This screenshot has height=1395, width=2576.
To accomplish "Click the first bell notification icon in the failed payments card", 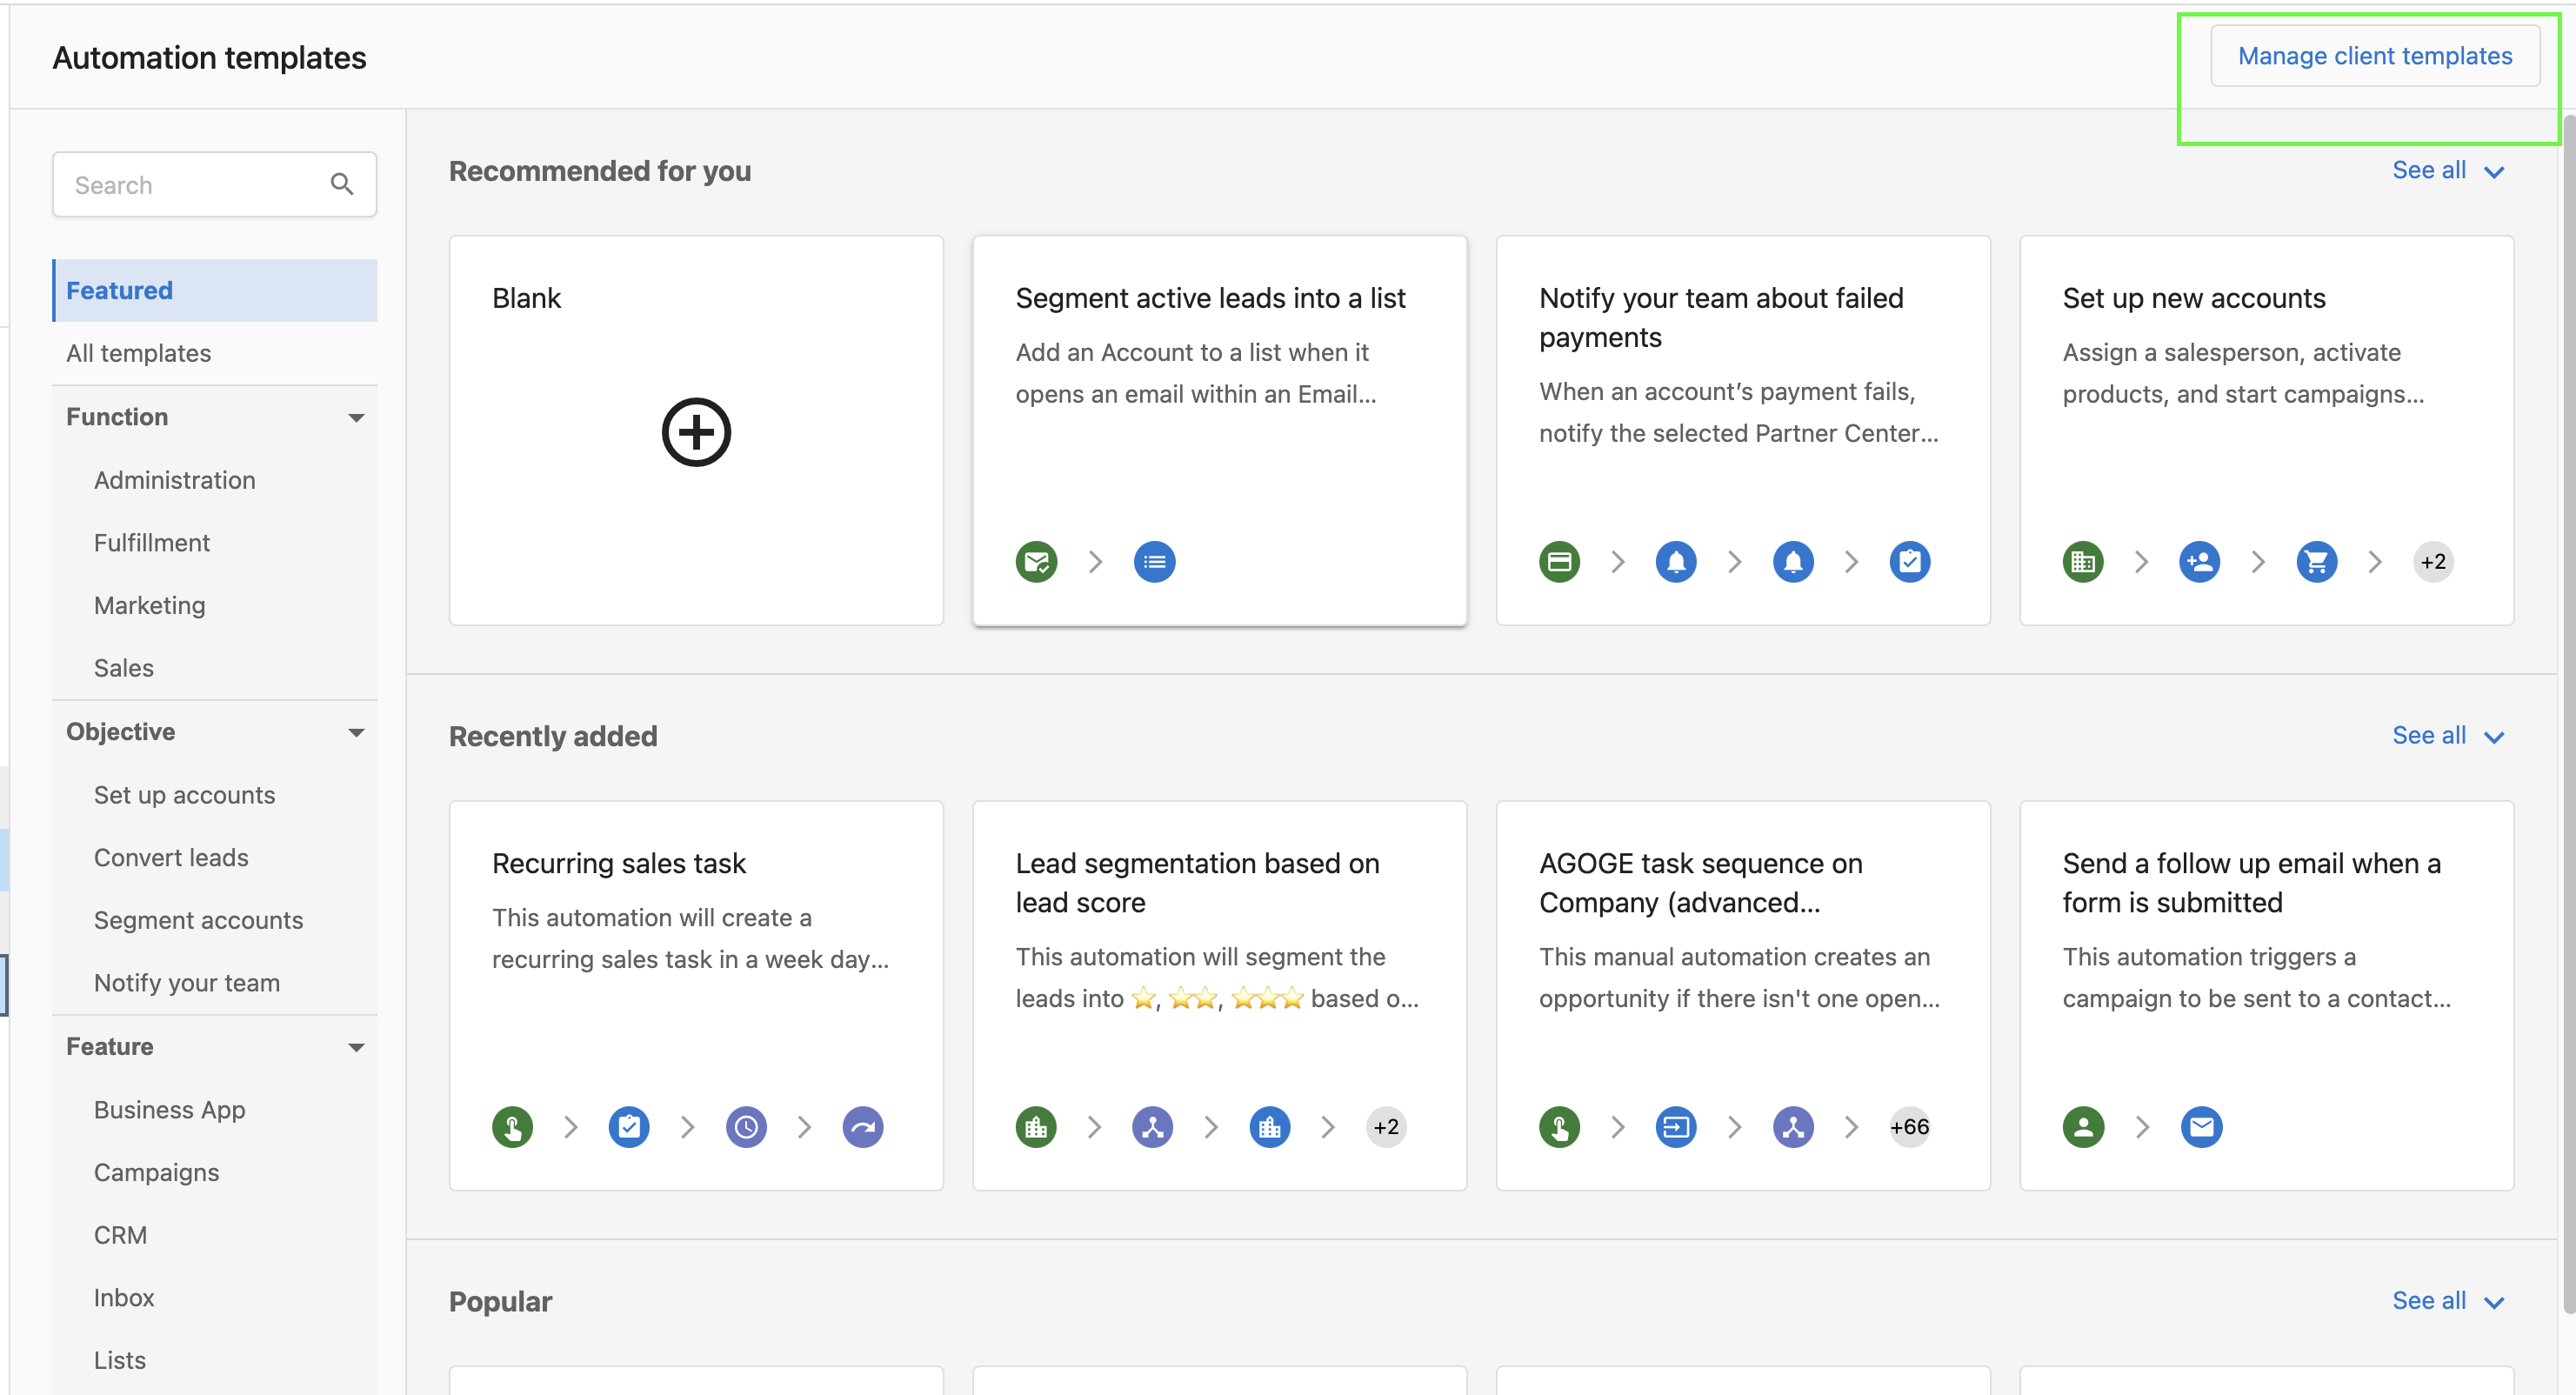I will 1676,561.
